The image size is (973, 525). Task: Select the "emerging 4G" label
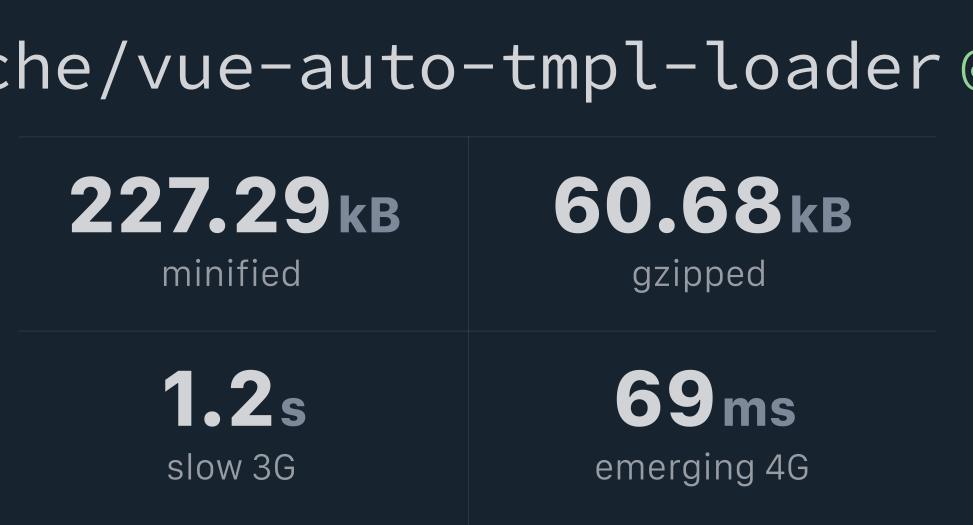[x=701, y=468]
